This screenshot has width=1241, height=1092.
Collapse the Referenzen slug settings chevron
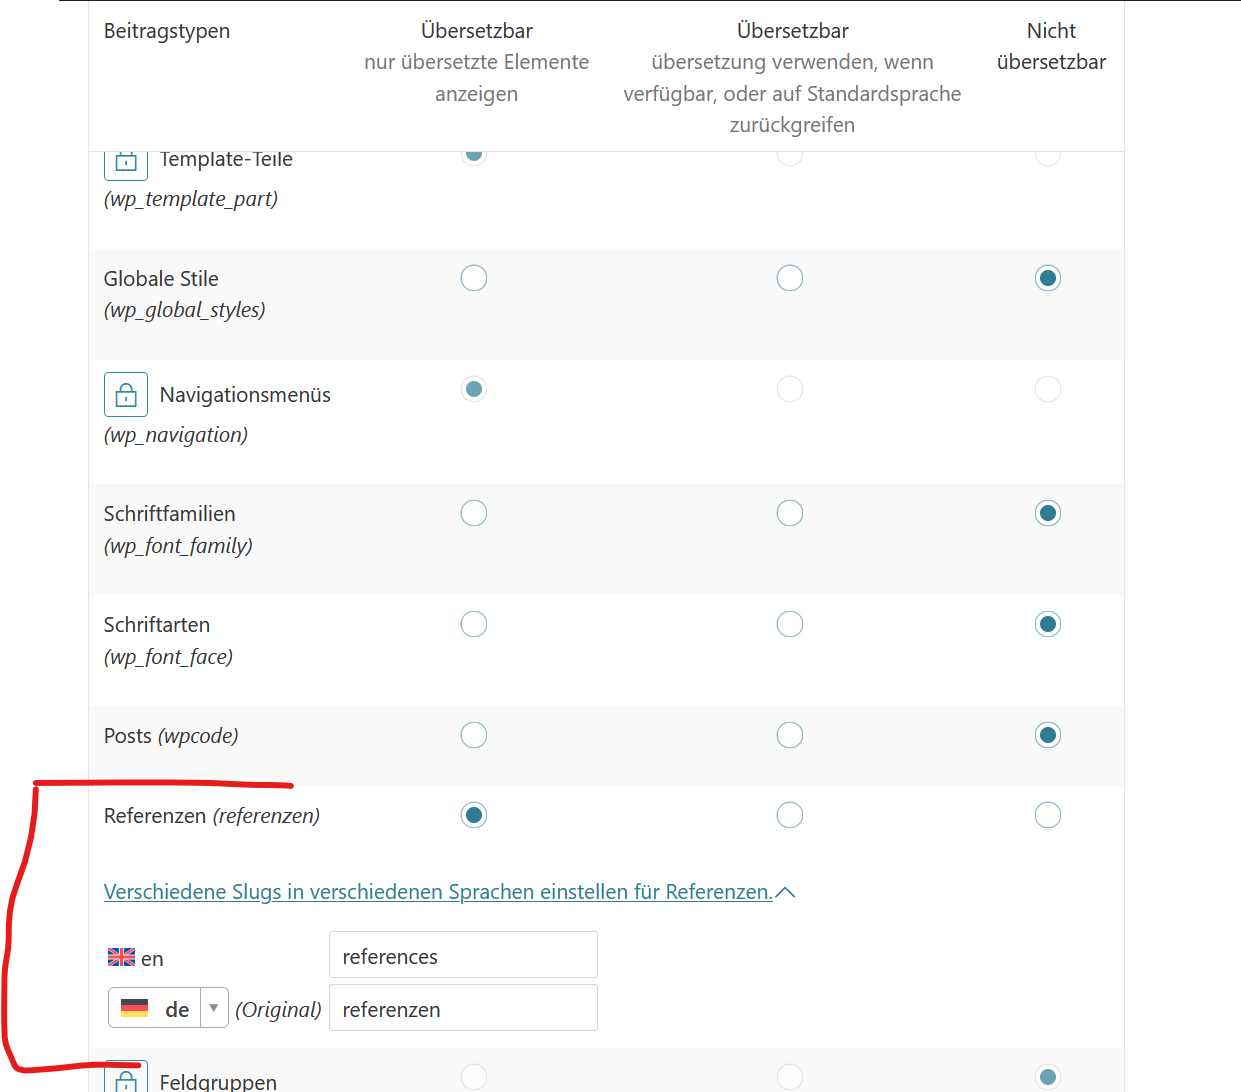(x=786, y=892)
